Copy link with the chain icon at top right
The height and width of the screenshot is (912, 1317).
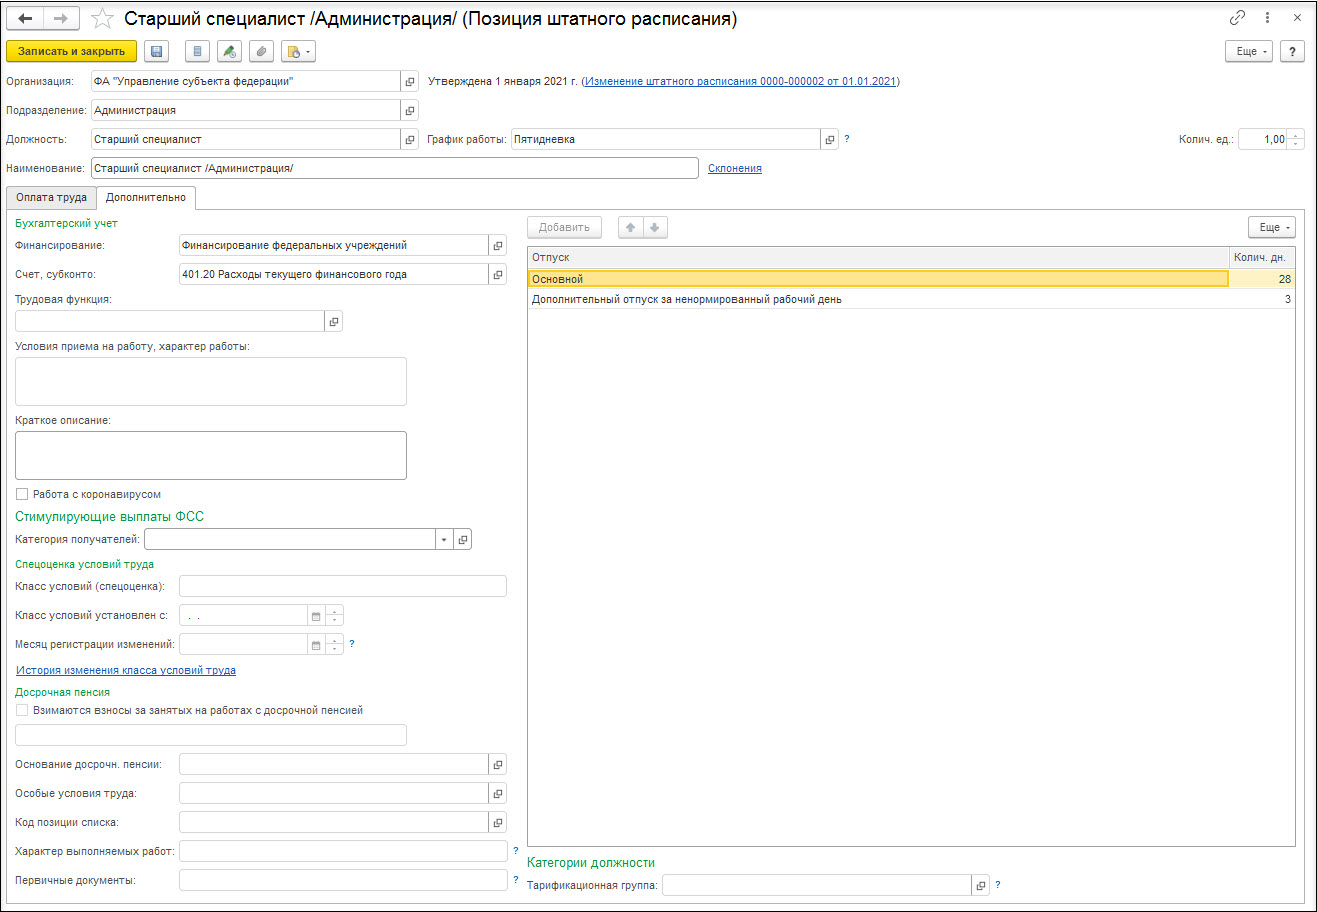pyautogui.click(x=1237, y=18)
